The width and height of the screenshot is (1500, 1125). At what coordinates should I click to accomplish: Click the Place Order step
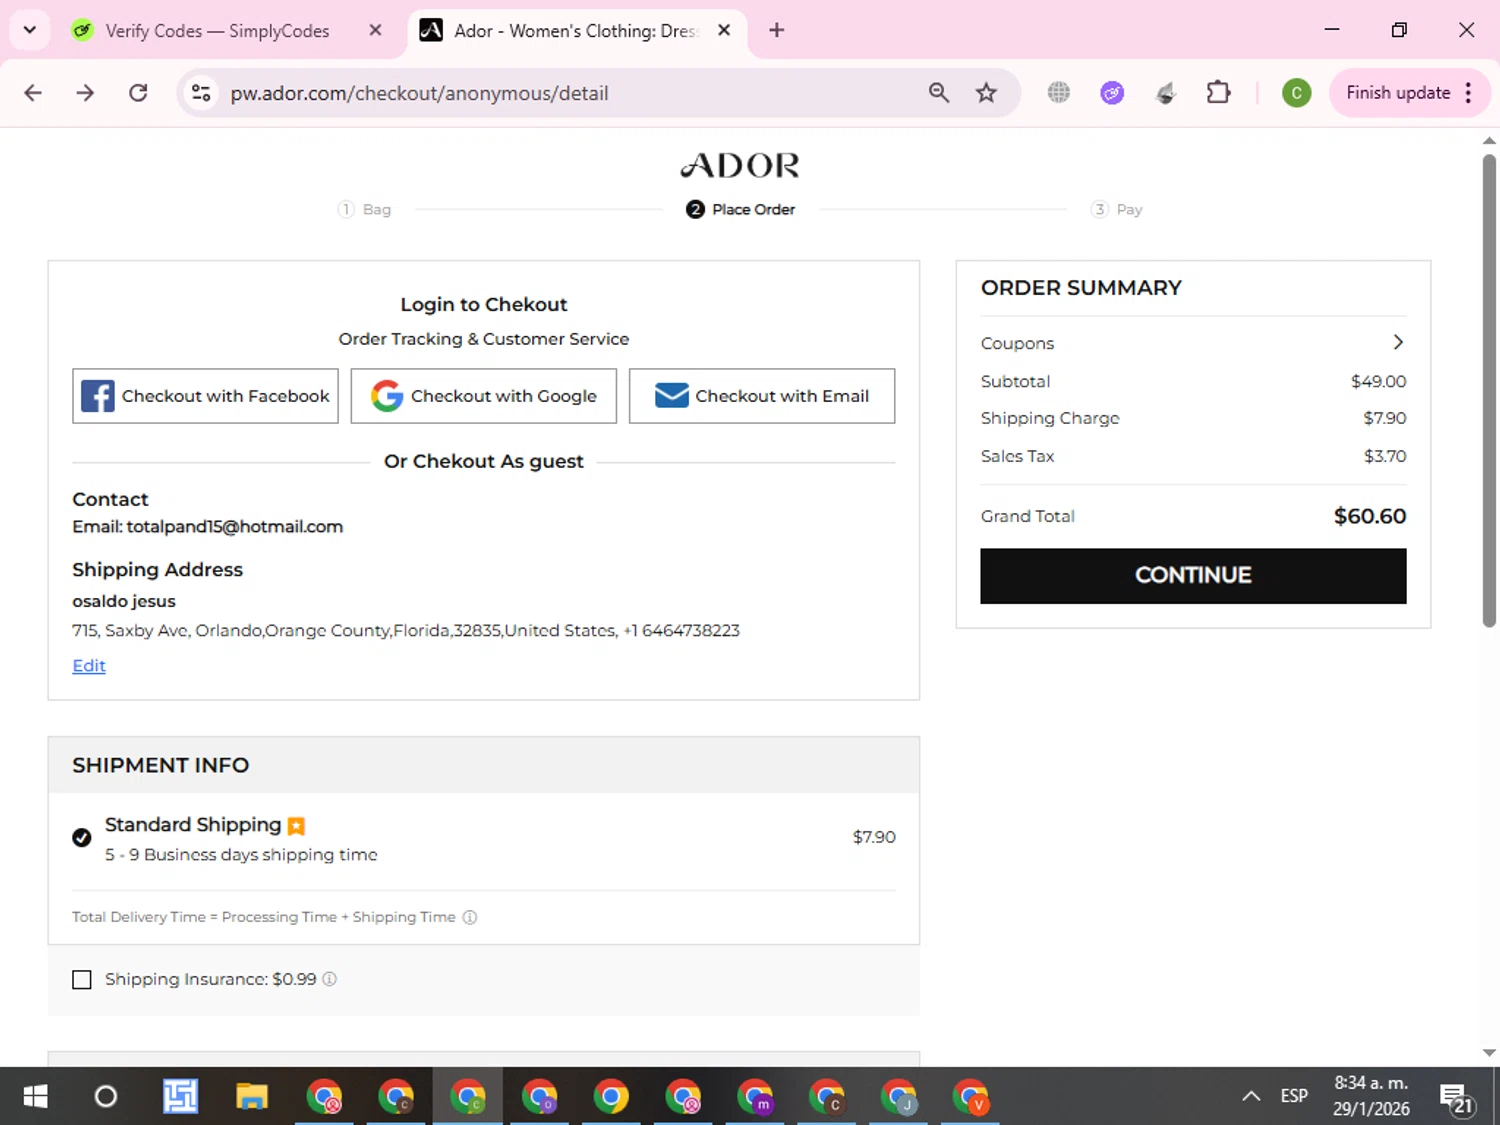pyautogui.click(x=740, y=209)
